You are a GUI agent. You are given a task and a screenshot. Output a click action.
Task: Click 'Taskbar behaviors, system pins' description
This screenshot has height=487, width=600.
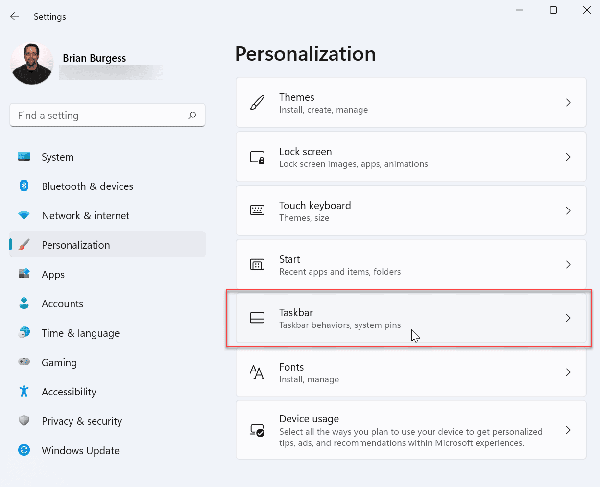[340, 325]
